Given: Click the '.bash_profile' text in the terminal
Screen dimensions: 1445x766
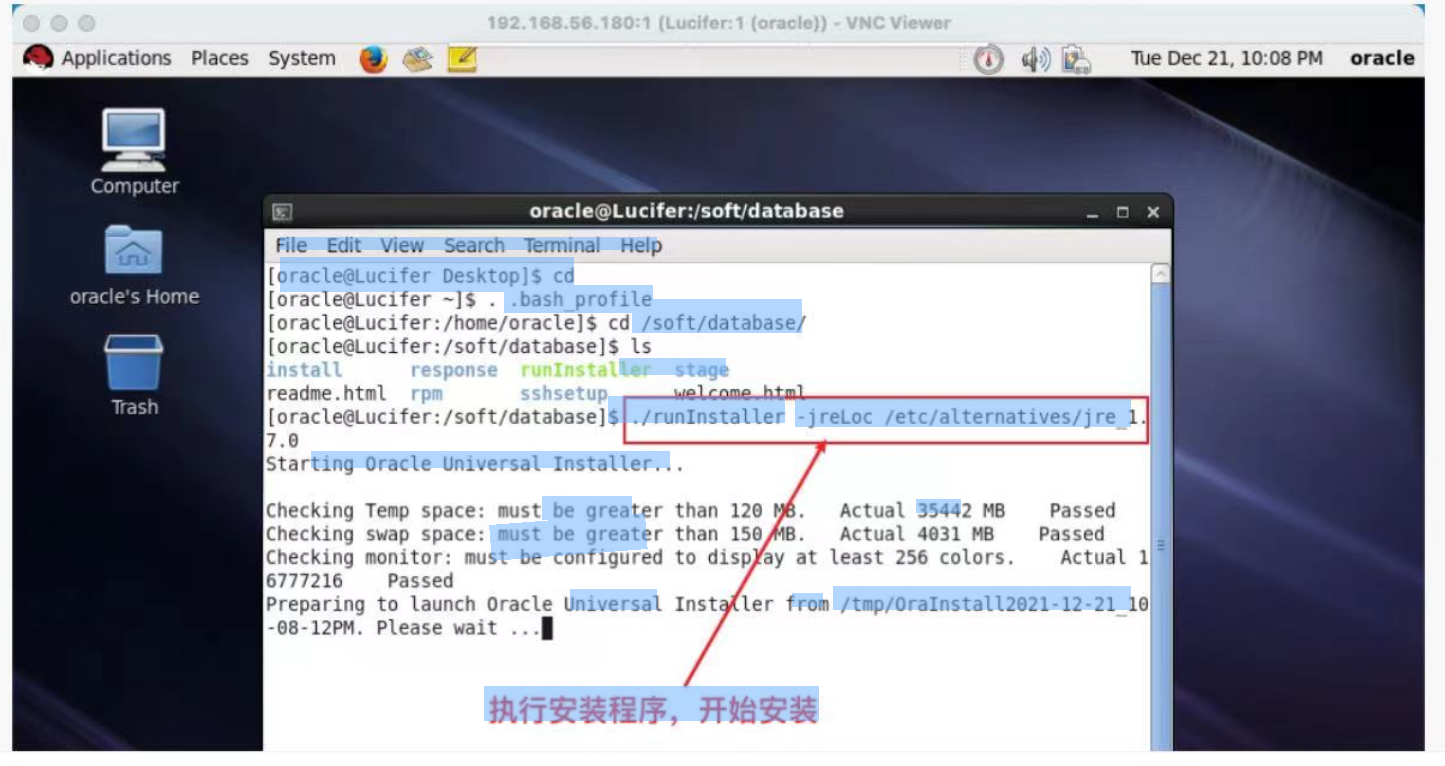Looking at the screenshot, I should click(x=581, y=299).
